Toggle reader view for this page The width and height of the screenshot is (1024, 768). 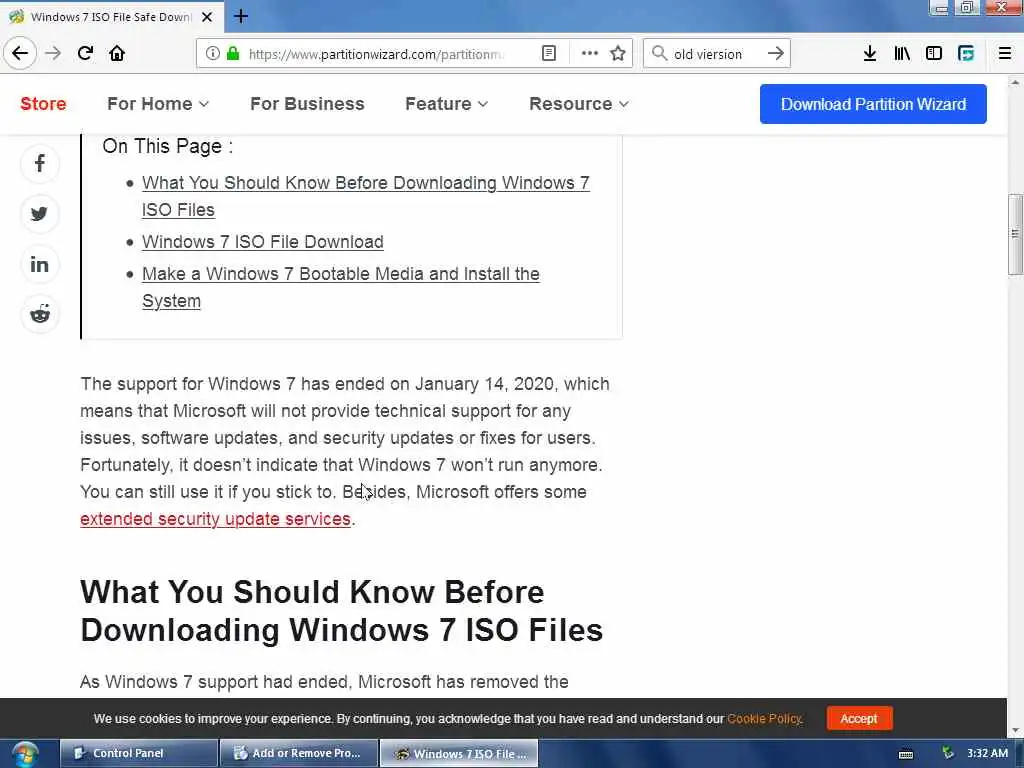pyautogui.click(x=549, y=53)
